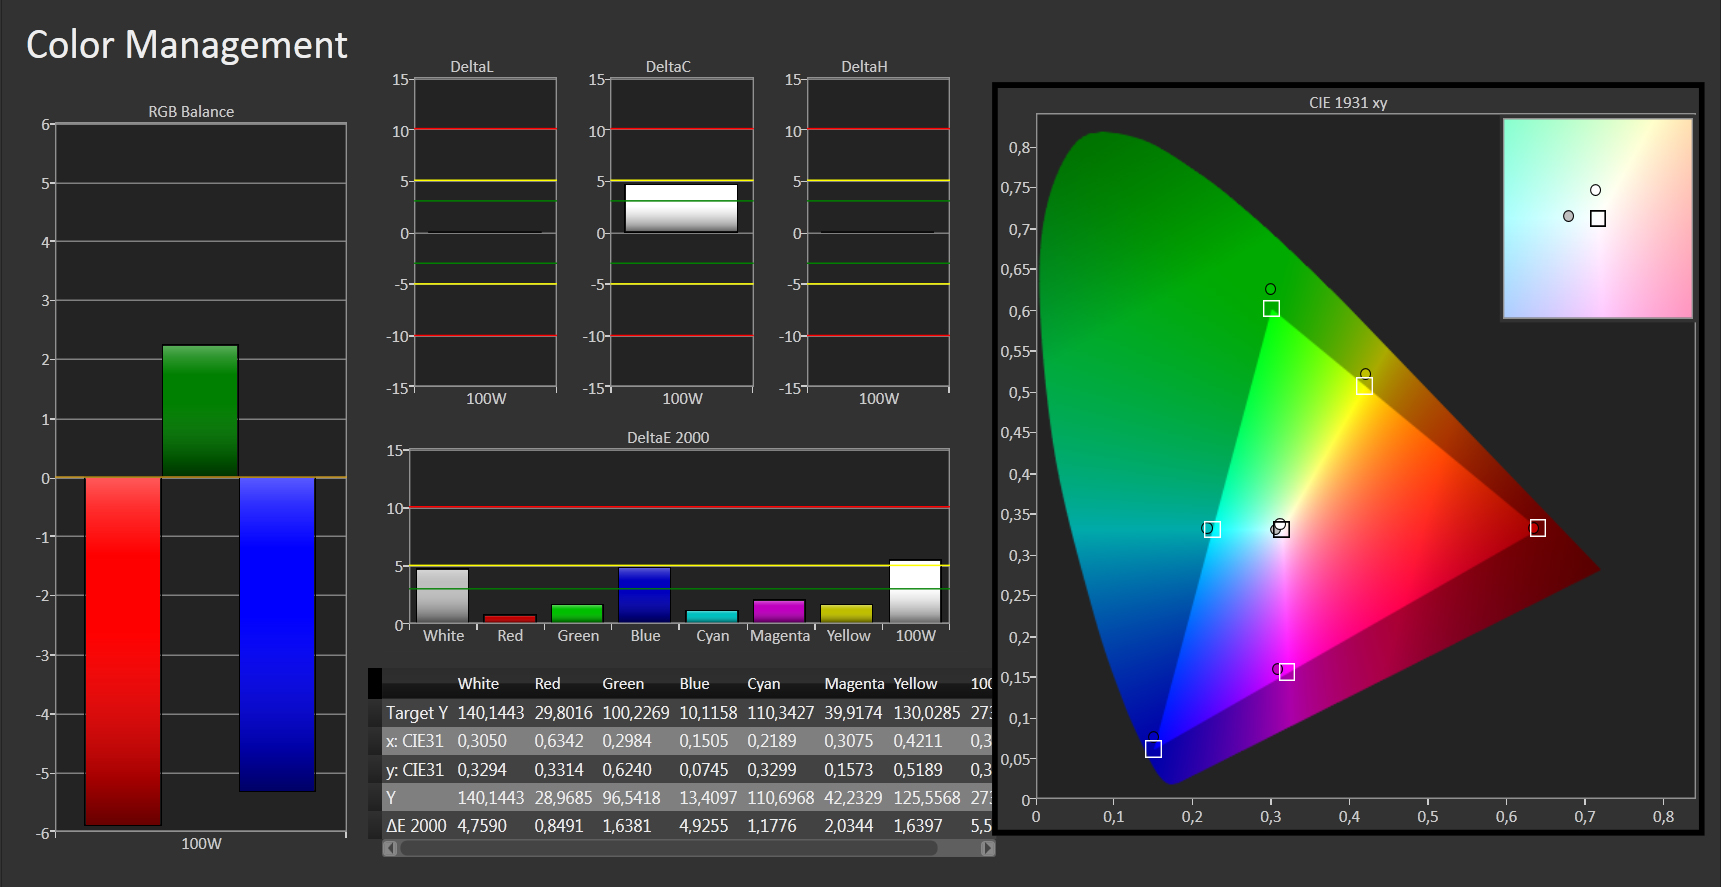Select the x: CIE31 row label
The image size is (1721, 887).
[414, 741]
